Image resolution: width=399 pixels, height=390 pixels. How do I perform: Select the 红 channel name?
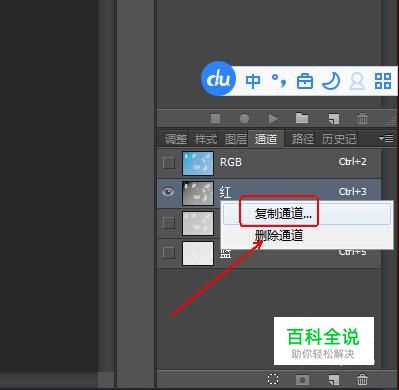coord(225,192)
